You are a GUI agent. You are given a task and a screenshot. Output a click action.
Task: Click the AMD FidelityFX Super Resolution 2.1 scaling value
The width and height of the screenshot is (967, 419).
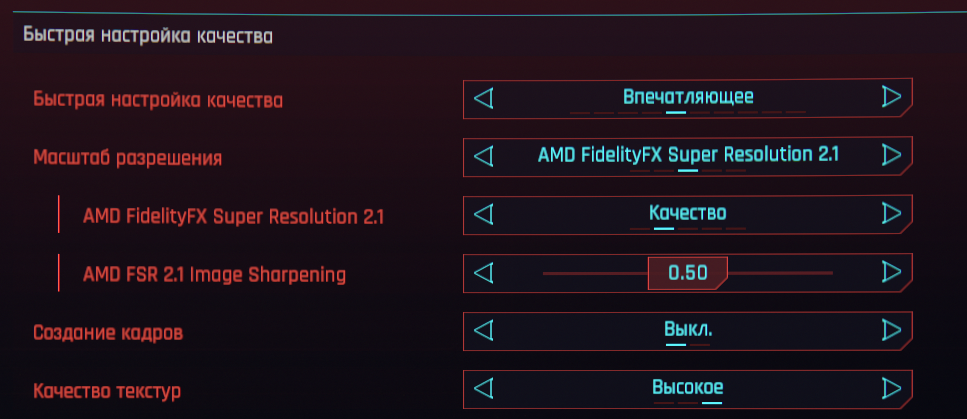(x=688, y=155)
